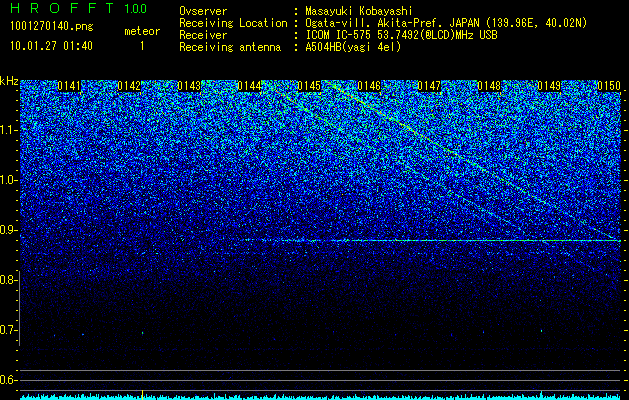Select the version number 1.0.0
The width and height of the screenshot is (629, 400).
[136, 8]
